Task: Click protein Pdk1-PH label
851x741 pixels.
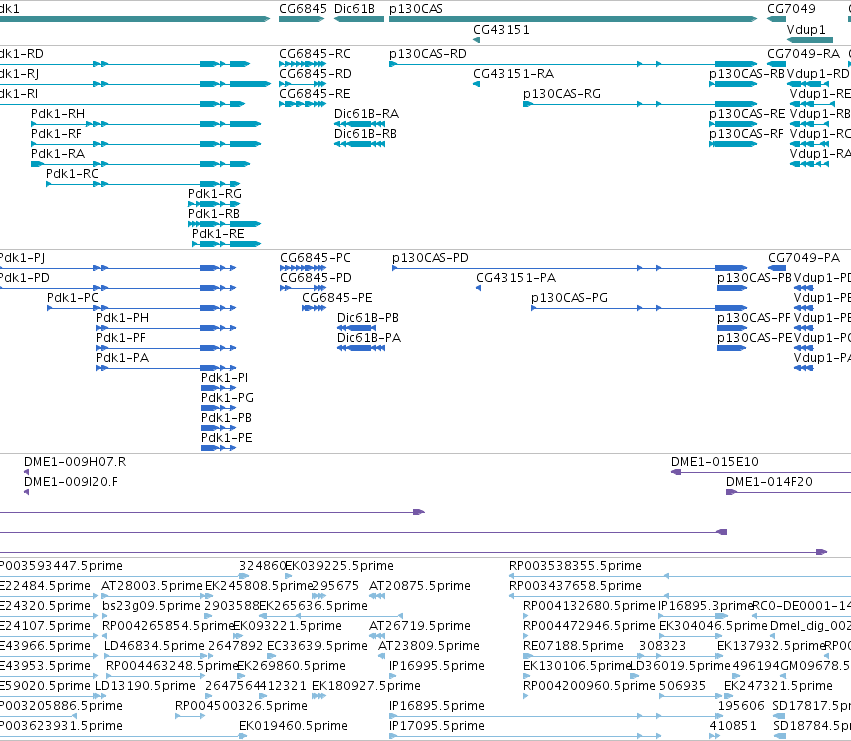Action: pos(122,318)
